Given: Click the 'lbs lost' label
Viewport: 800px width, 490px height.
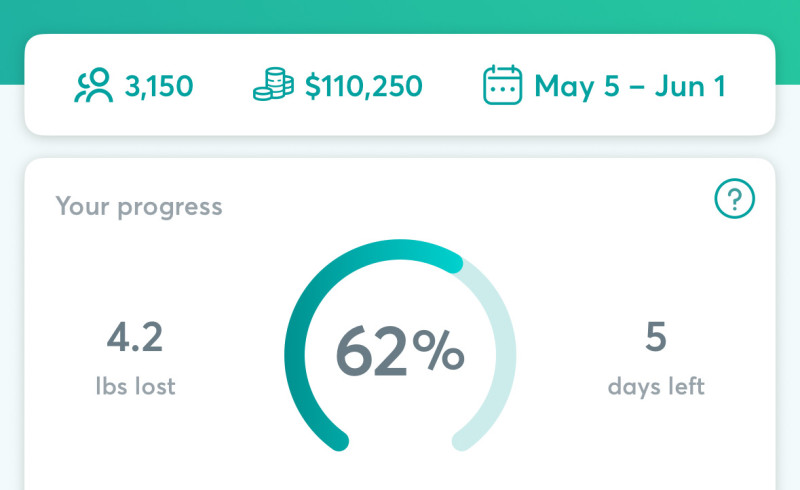Looking at the screenshot, I should coord(135,386).
